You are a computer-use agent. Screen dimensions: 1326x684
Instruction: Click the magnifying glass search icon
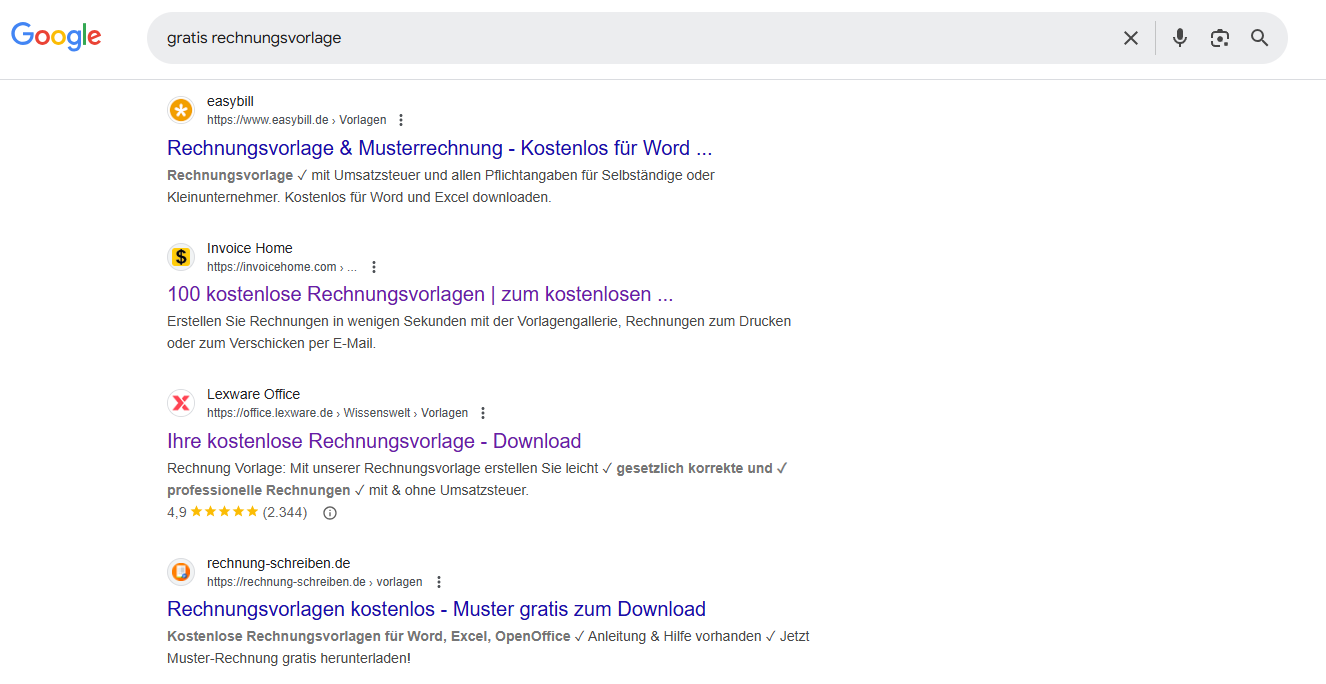pyautogui.click(x=1260, y=38)
